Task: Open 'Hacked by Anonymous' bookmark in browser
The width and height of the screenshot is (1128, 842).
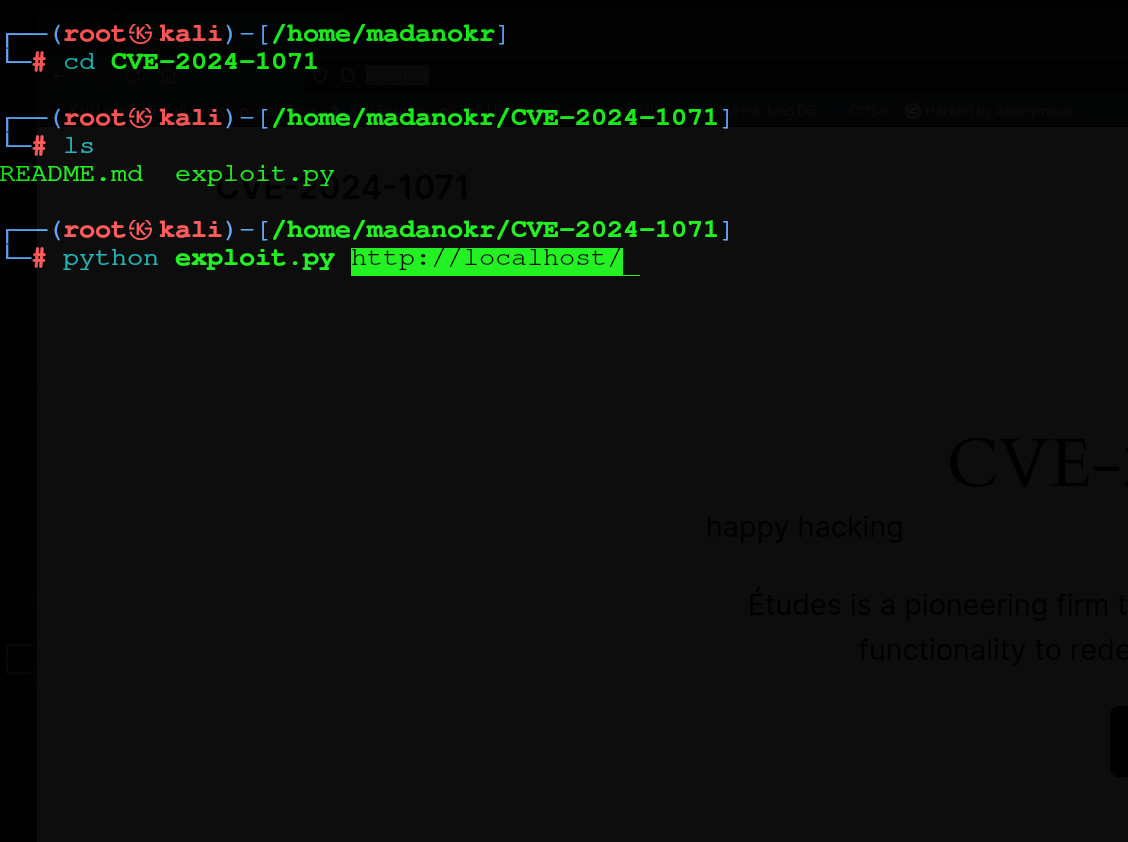Action: tap(996, 112)
